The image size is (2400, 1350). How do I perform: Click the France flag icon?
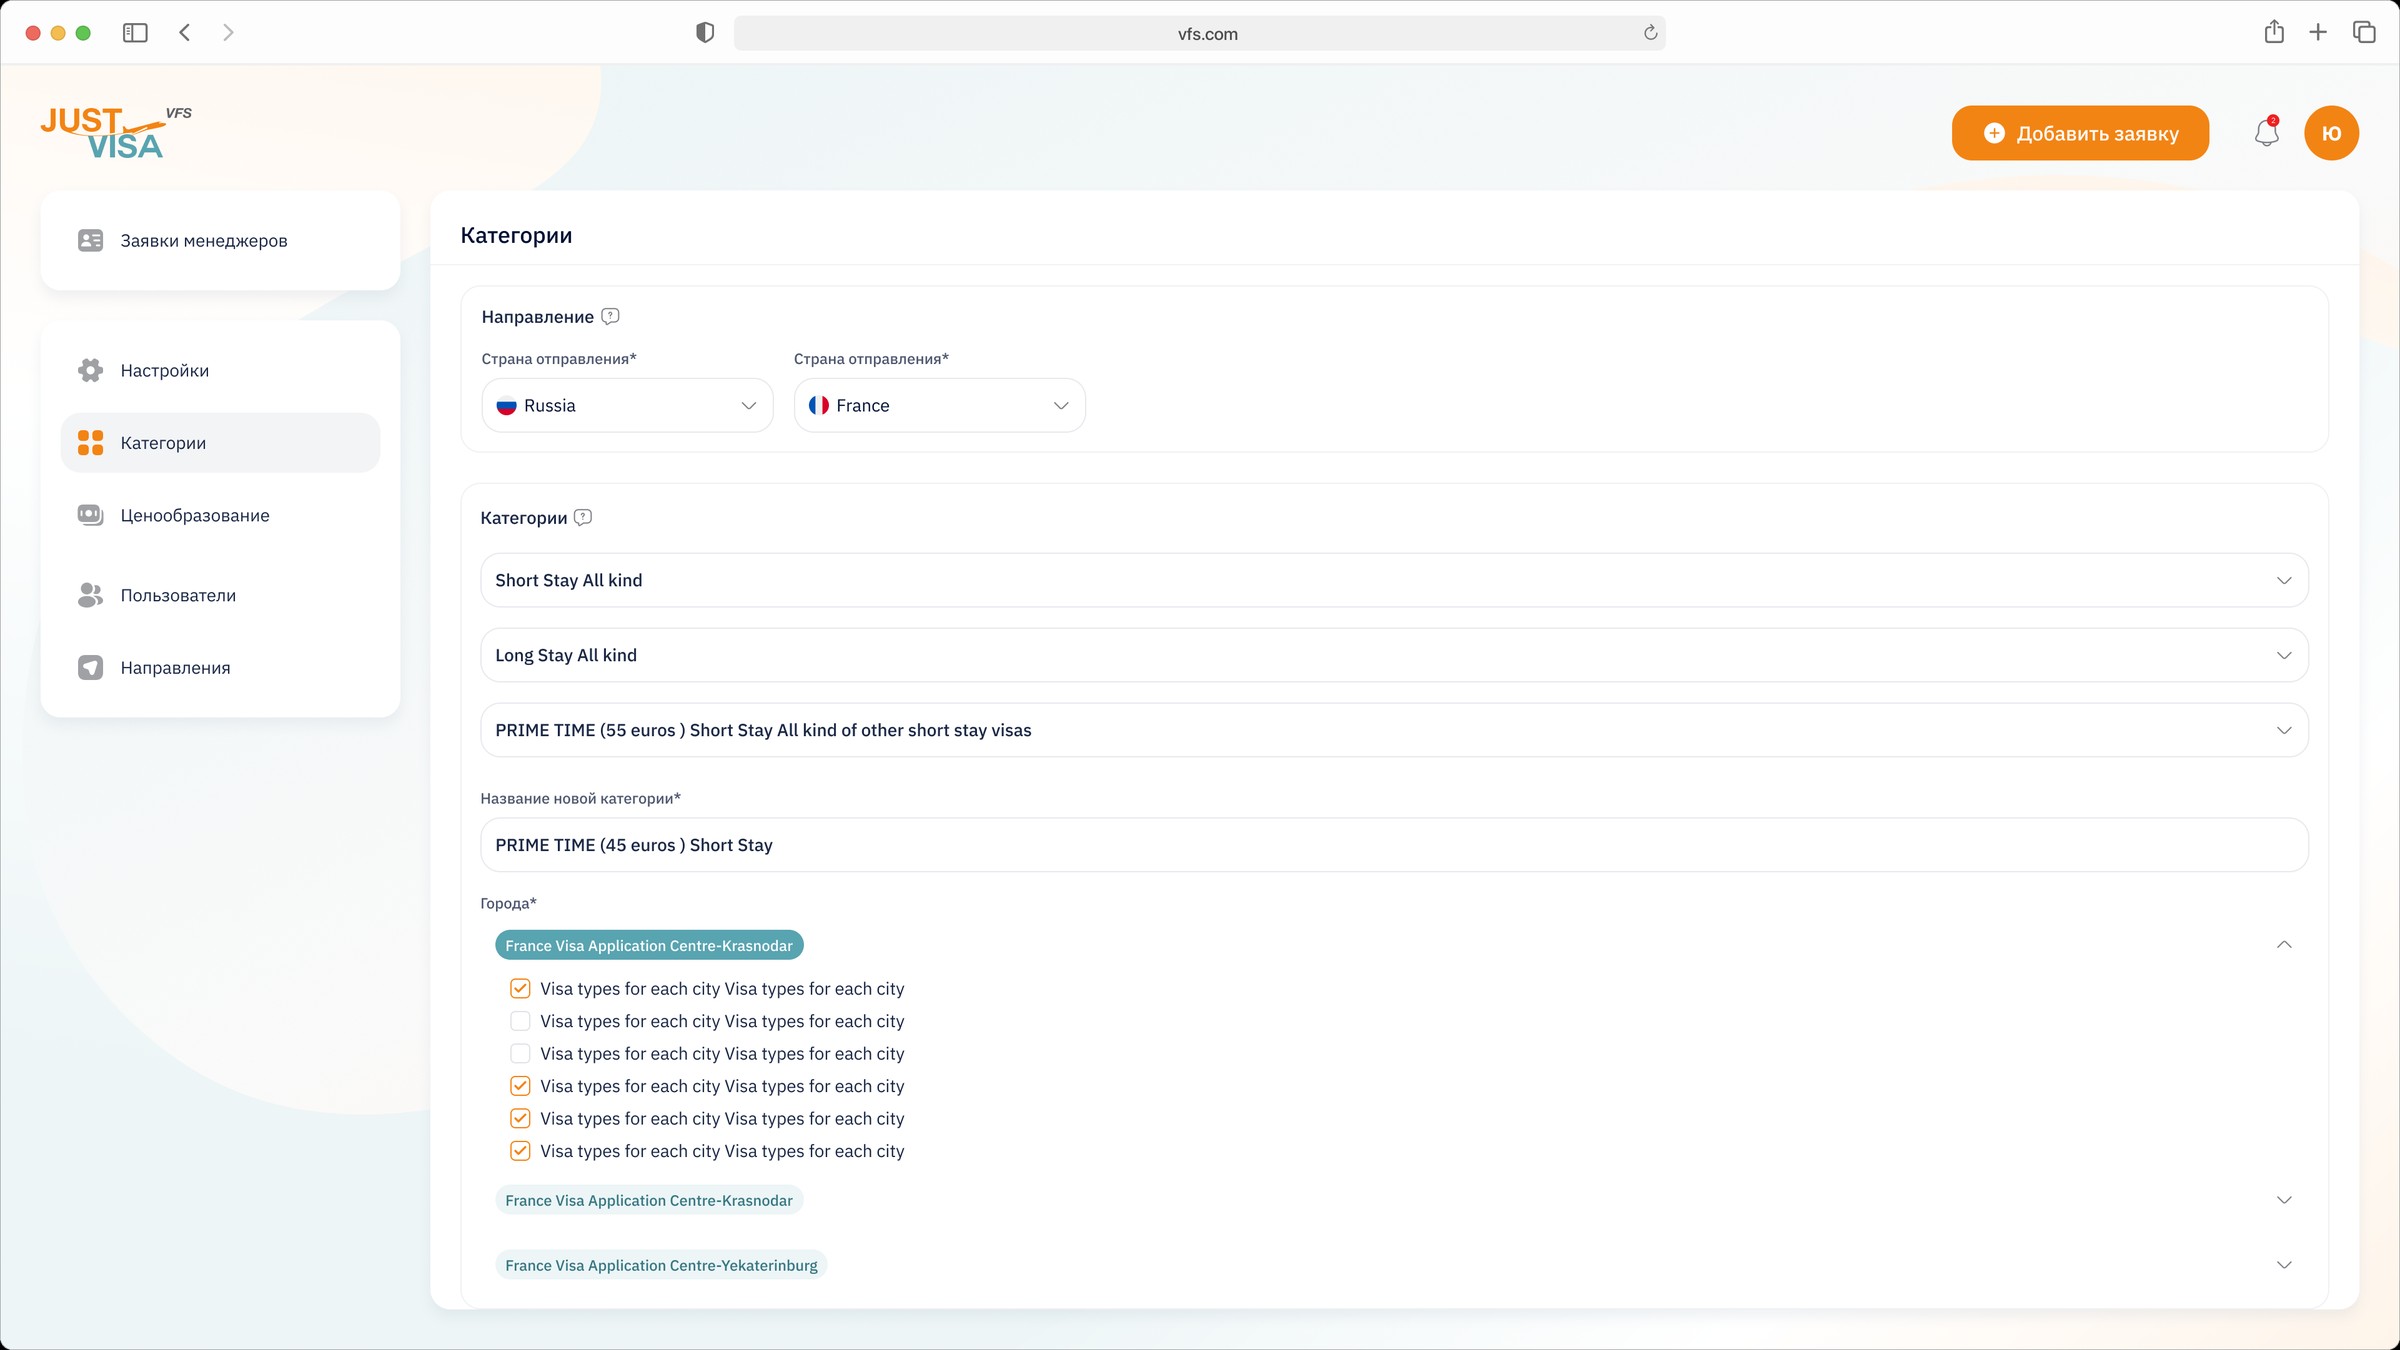[x=819, y=405]
